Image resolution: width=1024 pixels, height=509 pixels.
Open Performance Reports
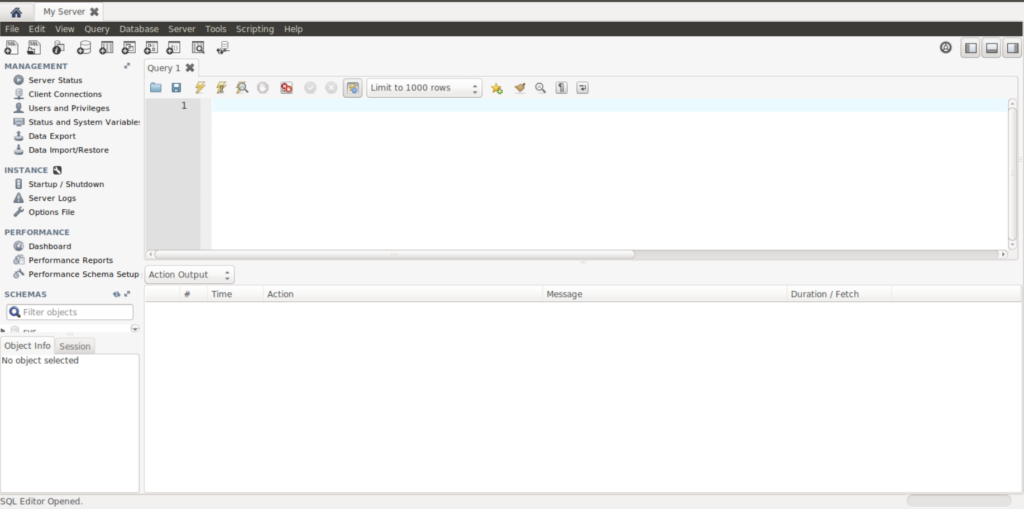click(x=70, y=260)
